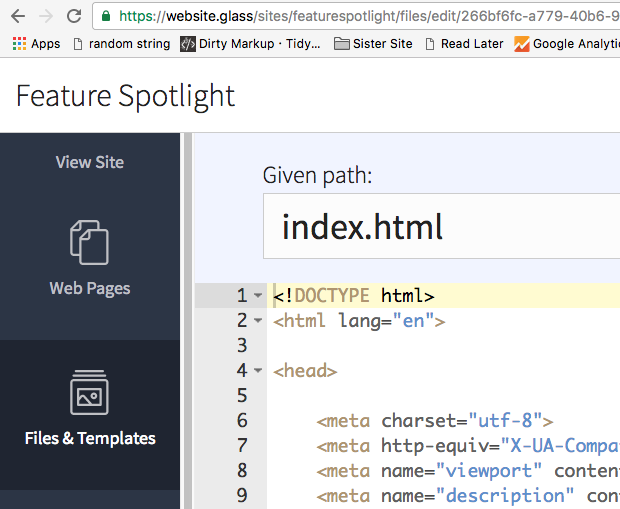The width and height of the screenshot is (620, 509).
Task: Click the Files & Templates image icon
Action: pos(89,392)
